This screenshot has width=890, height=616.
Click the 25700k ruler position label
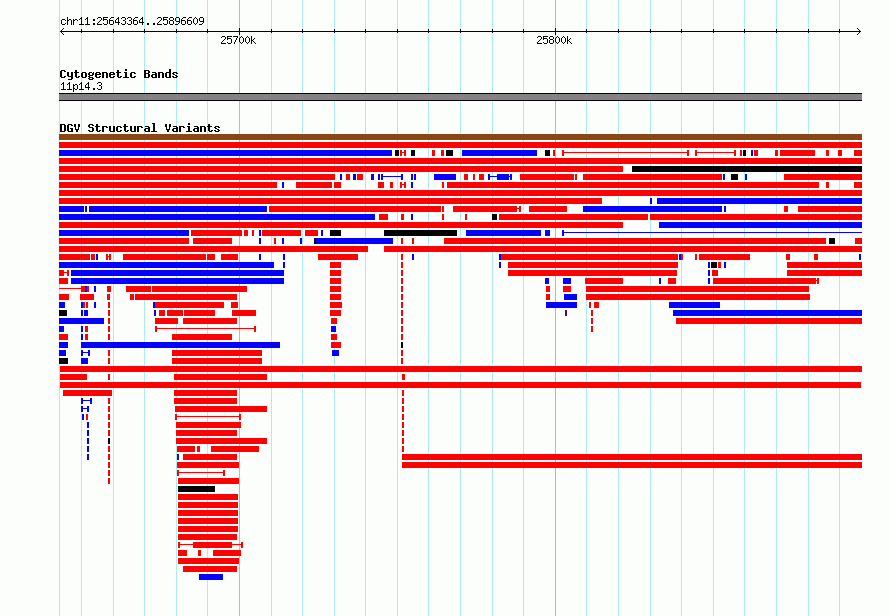pos(238,40)
